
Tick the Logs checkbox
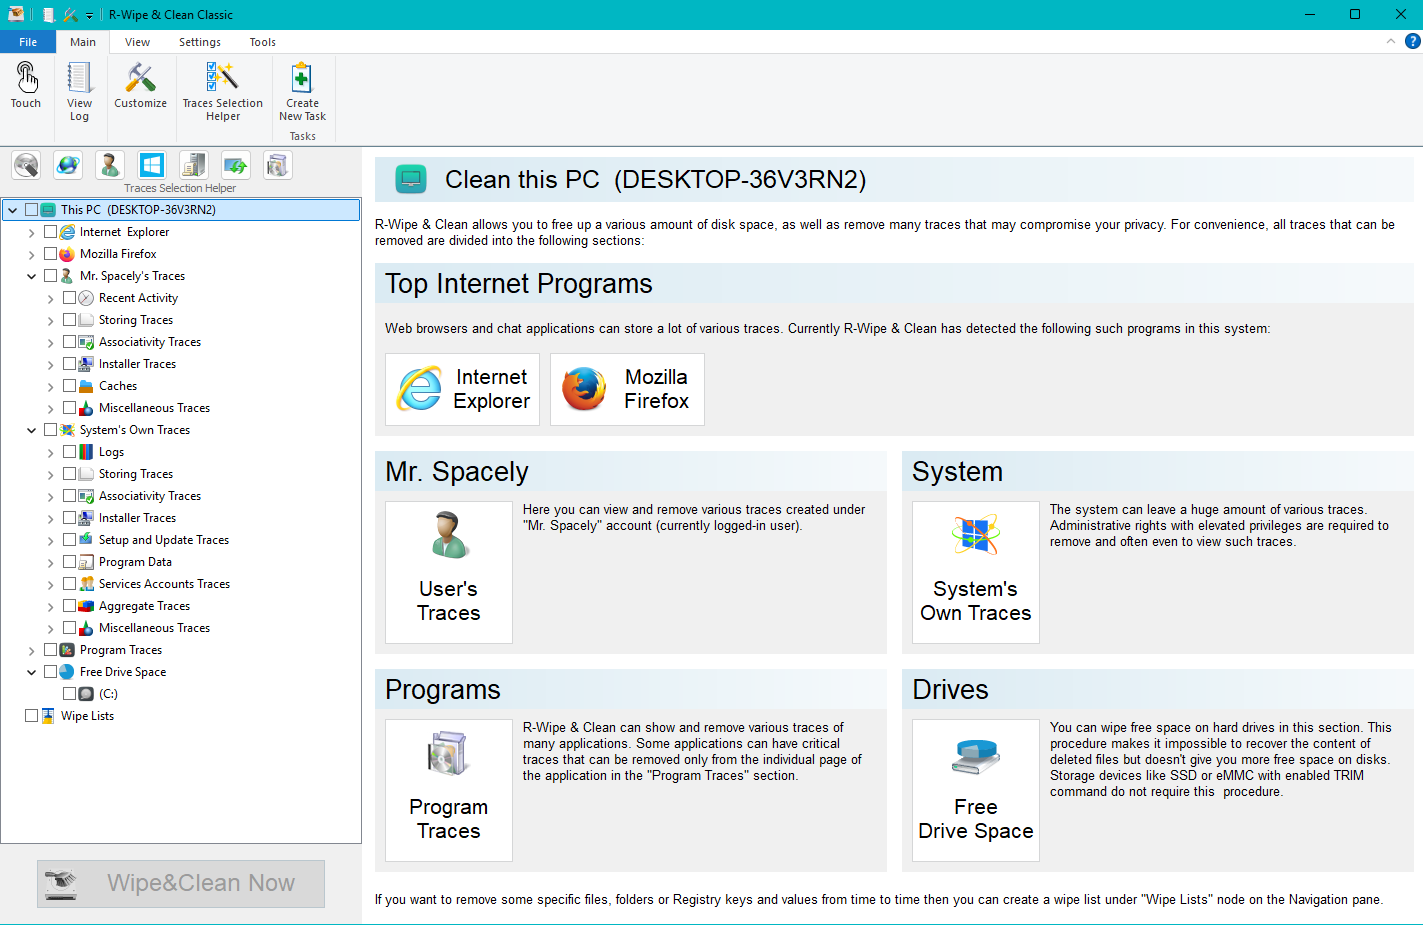[69, 452]
